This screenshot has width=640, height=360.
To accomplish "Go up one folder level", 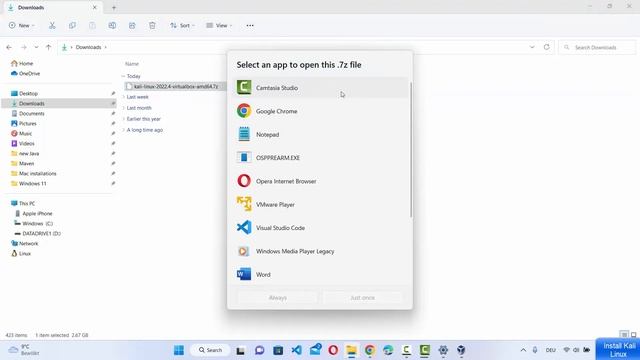I will (x=49, y=47).
